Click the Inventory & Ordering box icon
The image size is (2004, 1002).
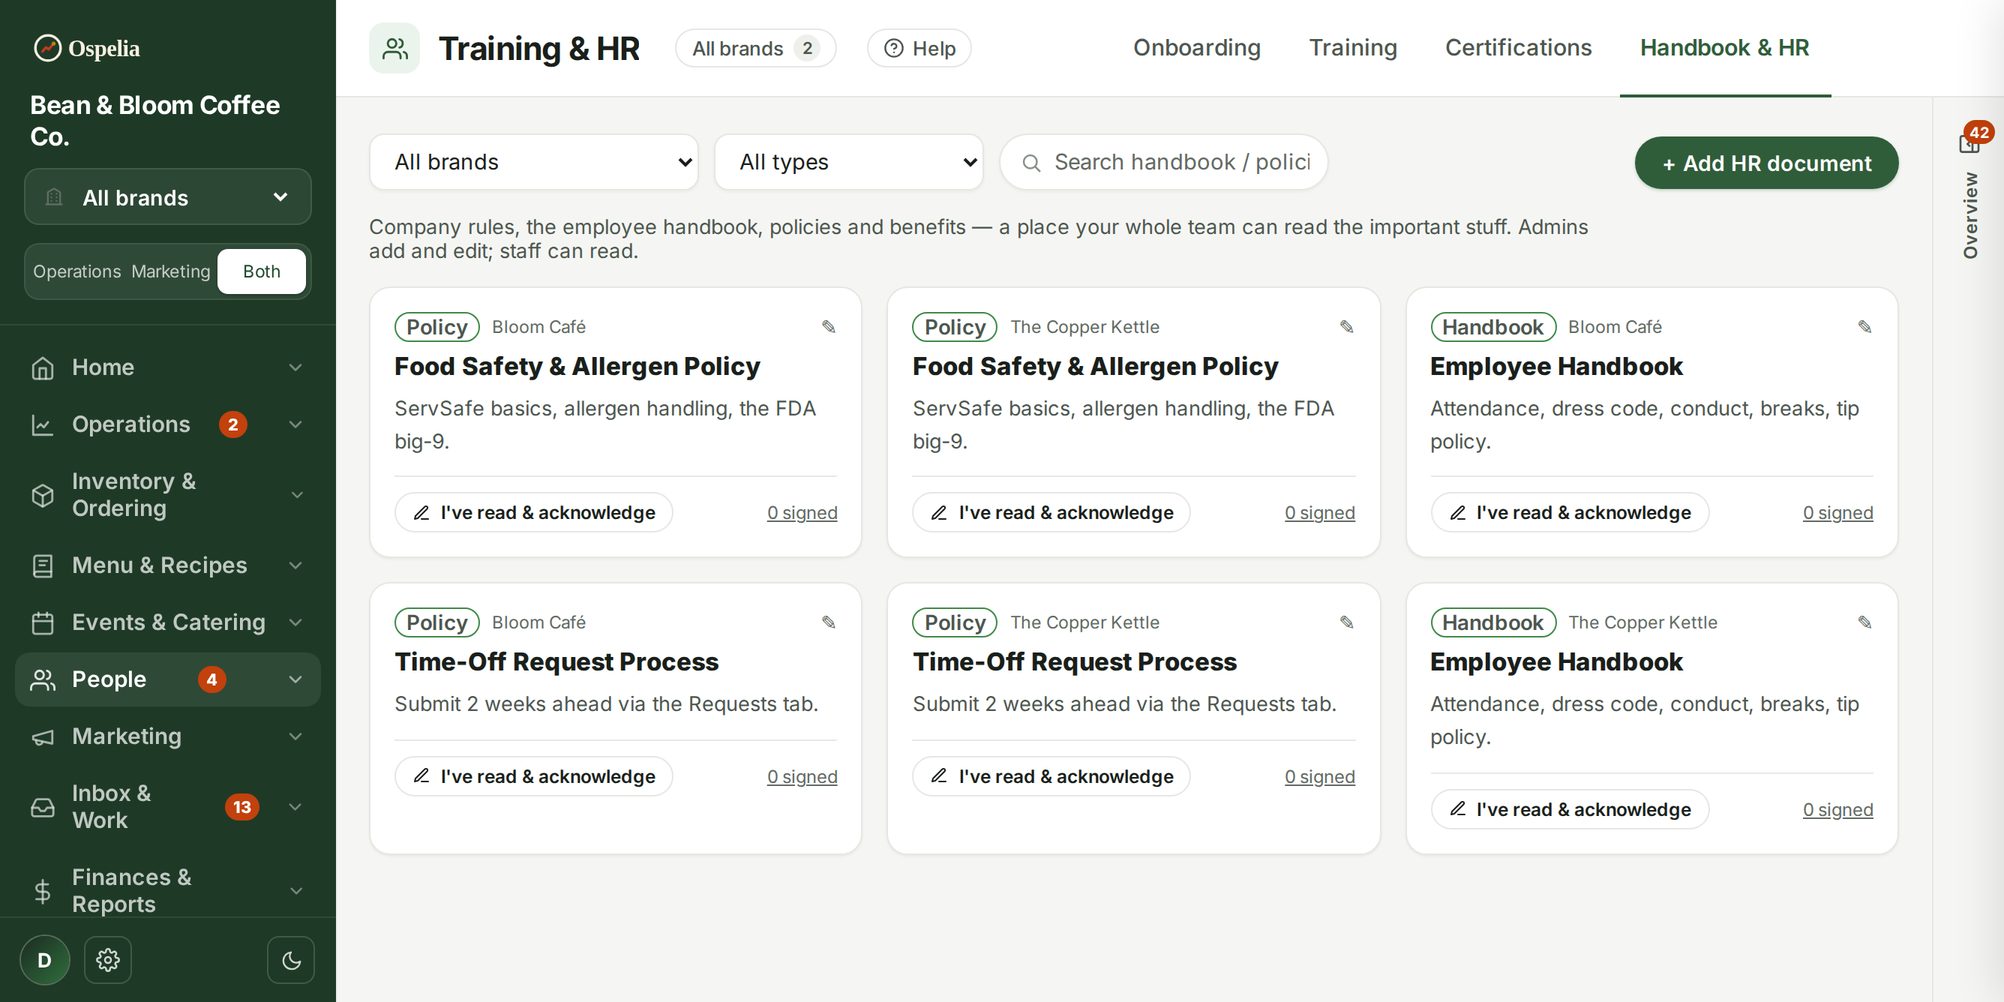coord(43,495)
